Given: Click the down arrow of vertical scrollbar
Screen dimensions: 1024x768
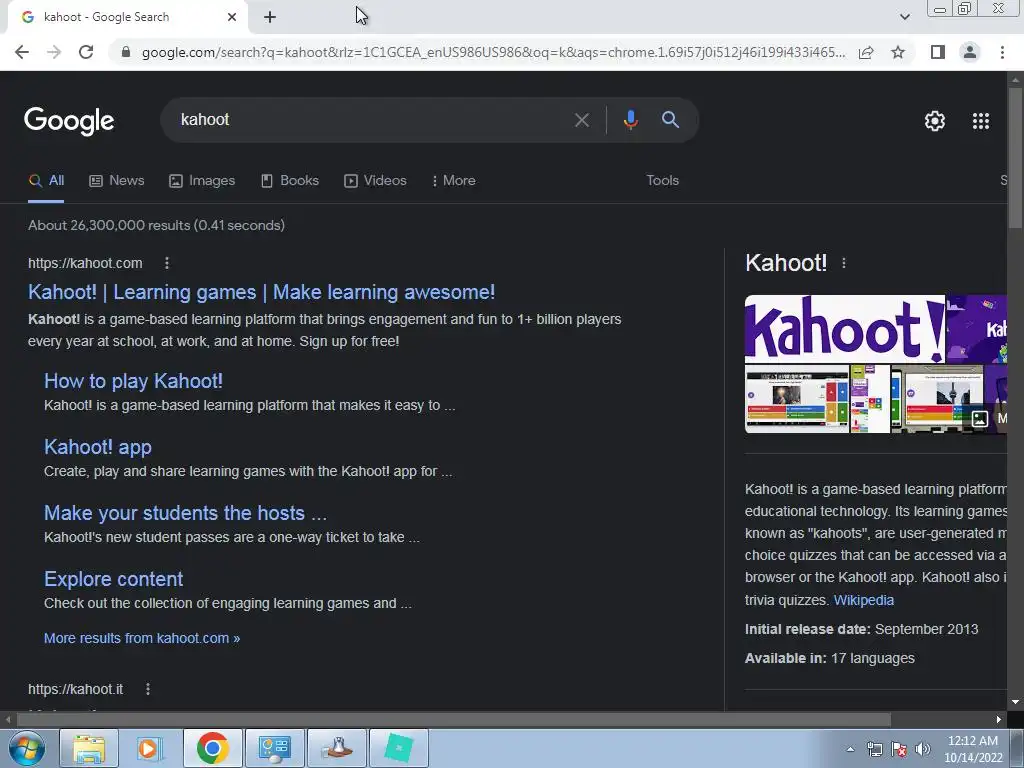Looking at the screenshot, I should click(x=1015, y=703).
